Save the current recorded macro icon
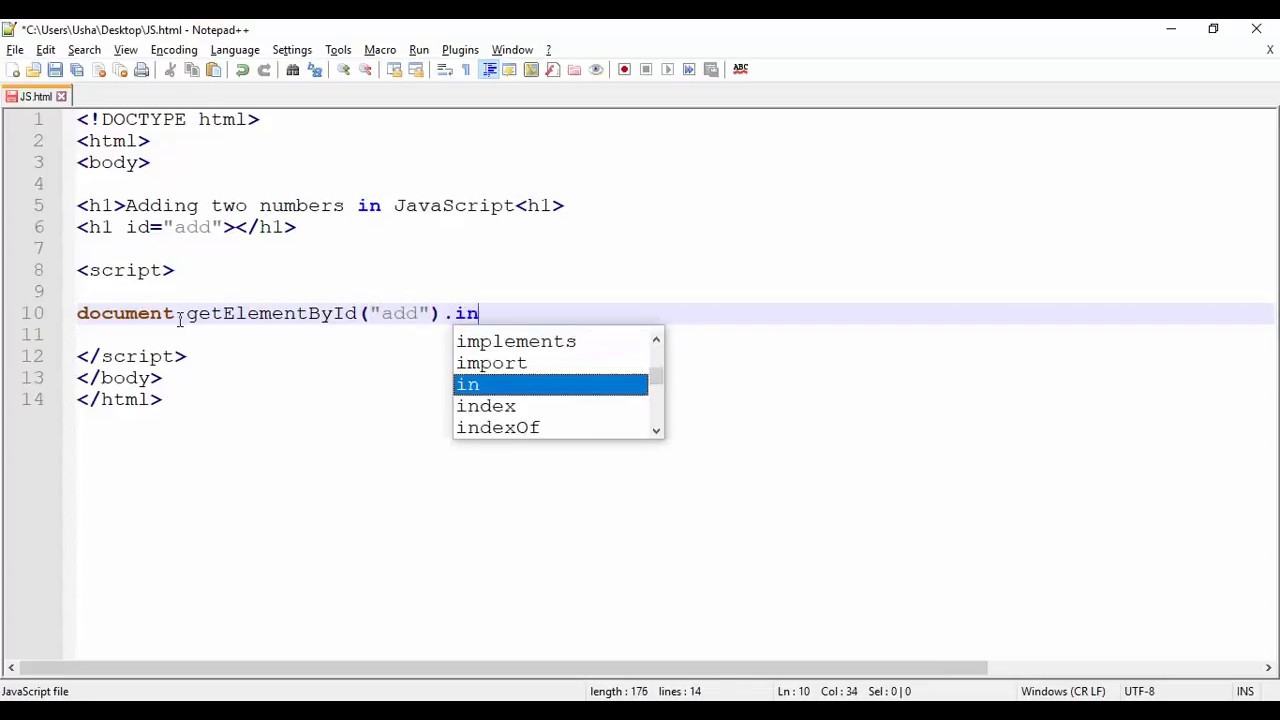The width and height of the screenshot is (1280, 720). tap(711, 70)
